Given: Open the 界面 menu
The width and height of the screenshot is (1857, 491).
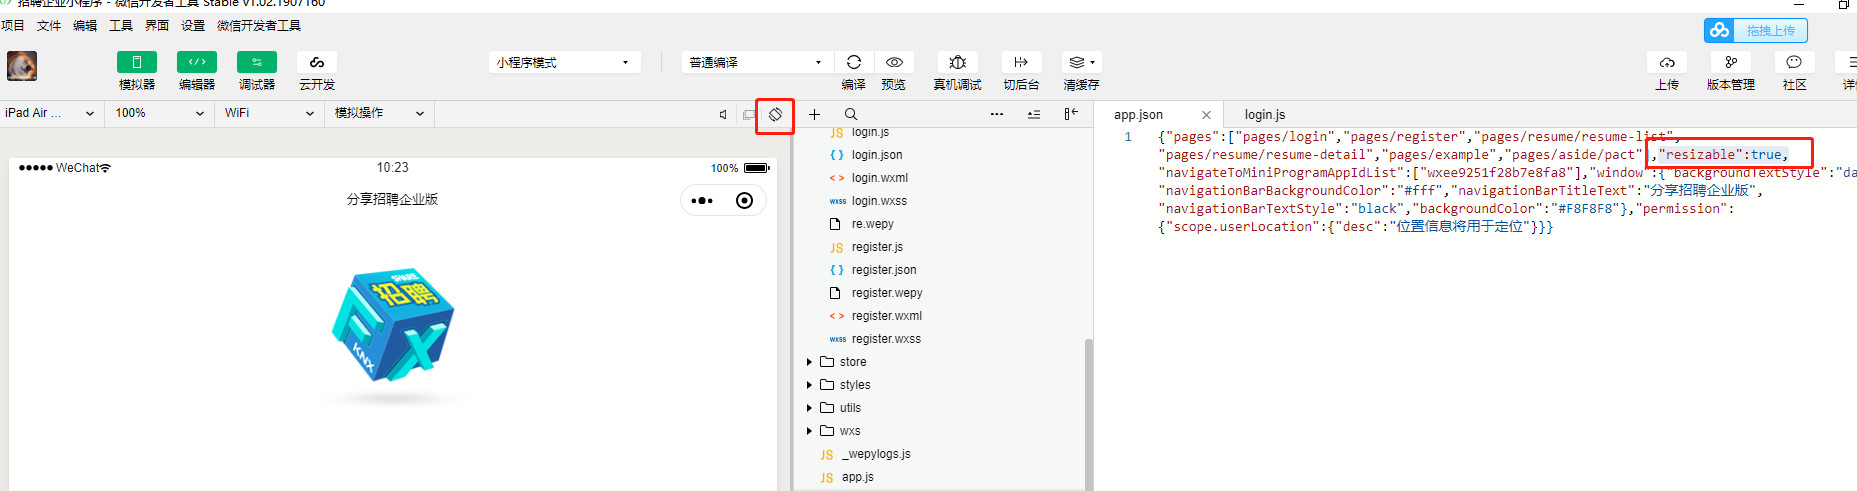Looking at the screenshot, I should coord(157,26).
